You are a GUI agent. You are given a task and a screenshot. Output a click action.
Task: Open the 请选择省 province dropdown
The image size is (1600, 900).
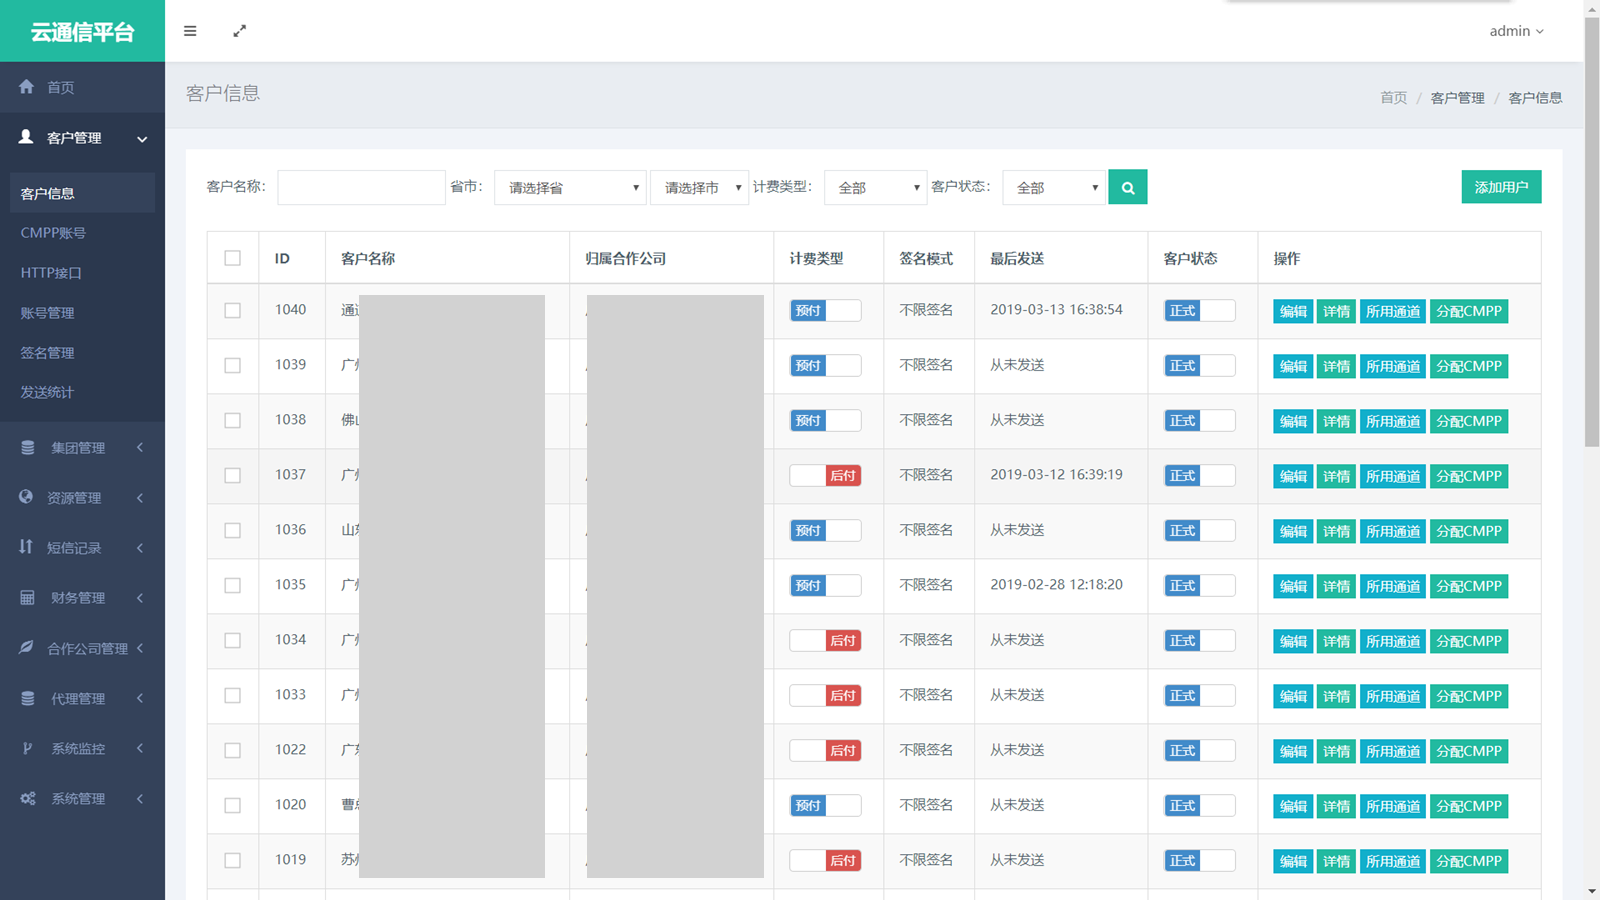click(570, 188)
